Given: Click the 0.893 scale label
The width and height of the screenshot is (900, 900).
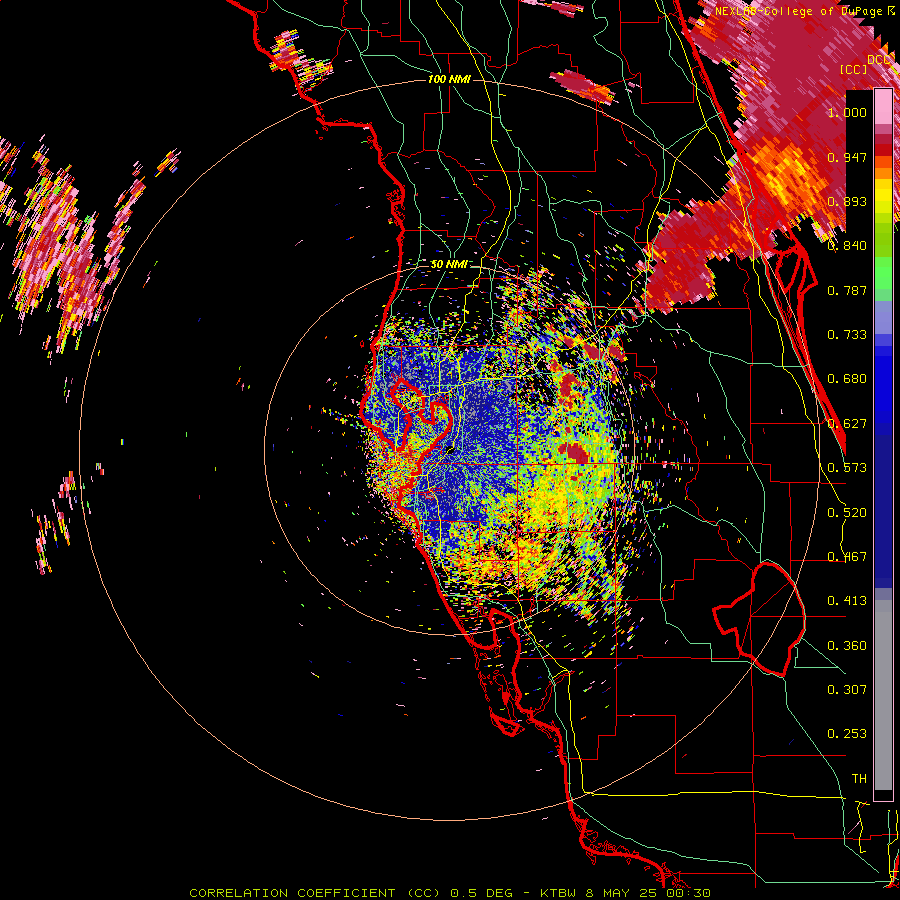Looking at the screenshot, I should click(847, 201).
